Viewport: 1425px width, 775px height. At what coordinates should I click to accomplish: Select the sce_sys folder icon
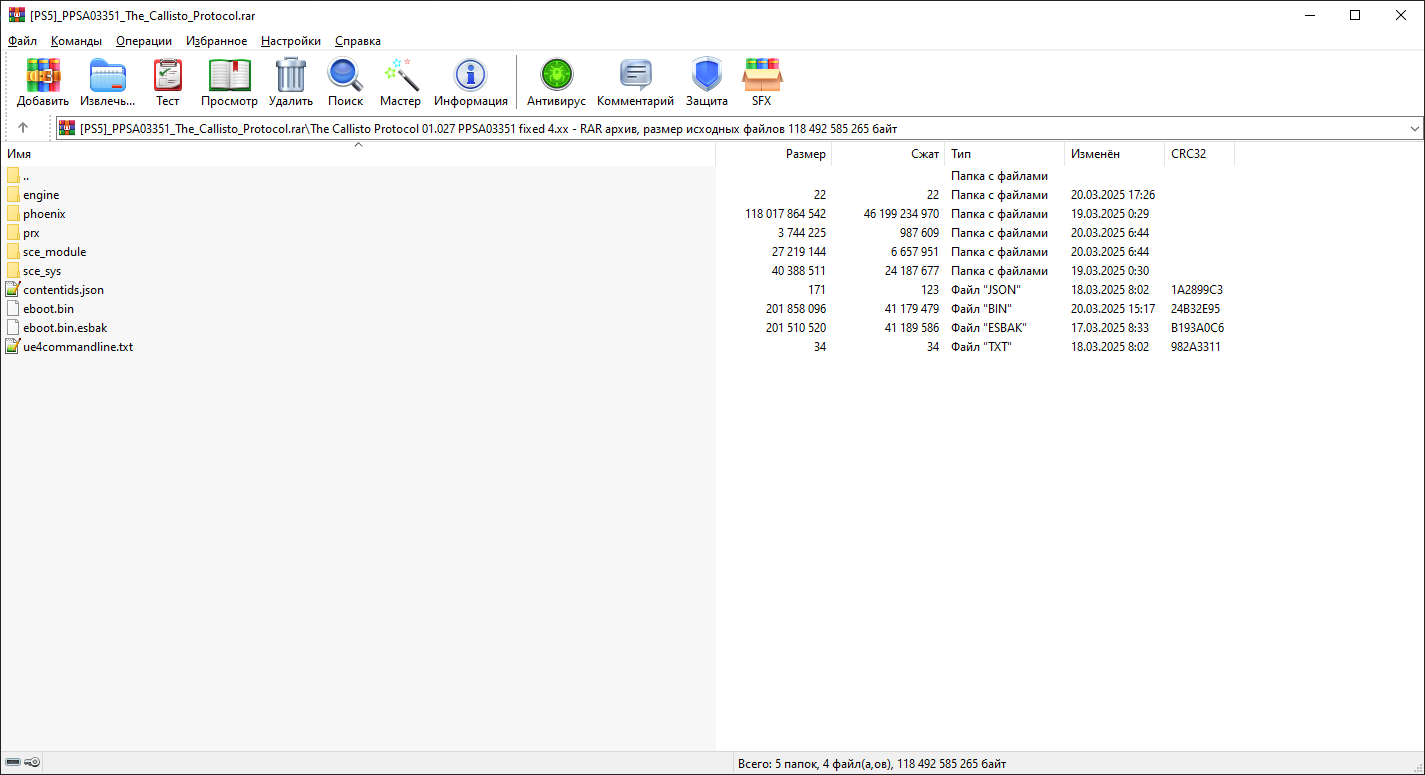pyautogui.click(x=13, y=271)
